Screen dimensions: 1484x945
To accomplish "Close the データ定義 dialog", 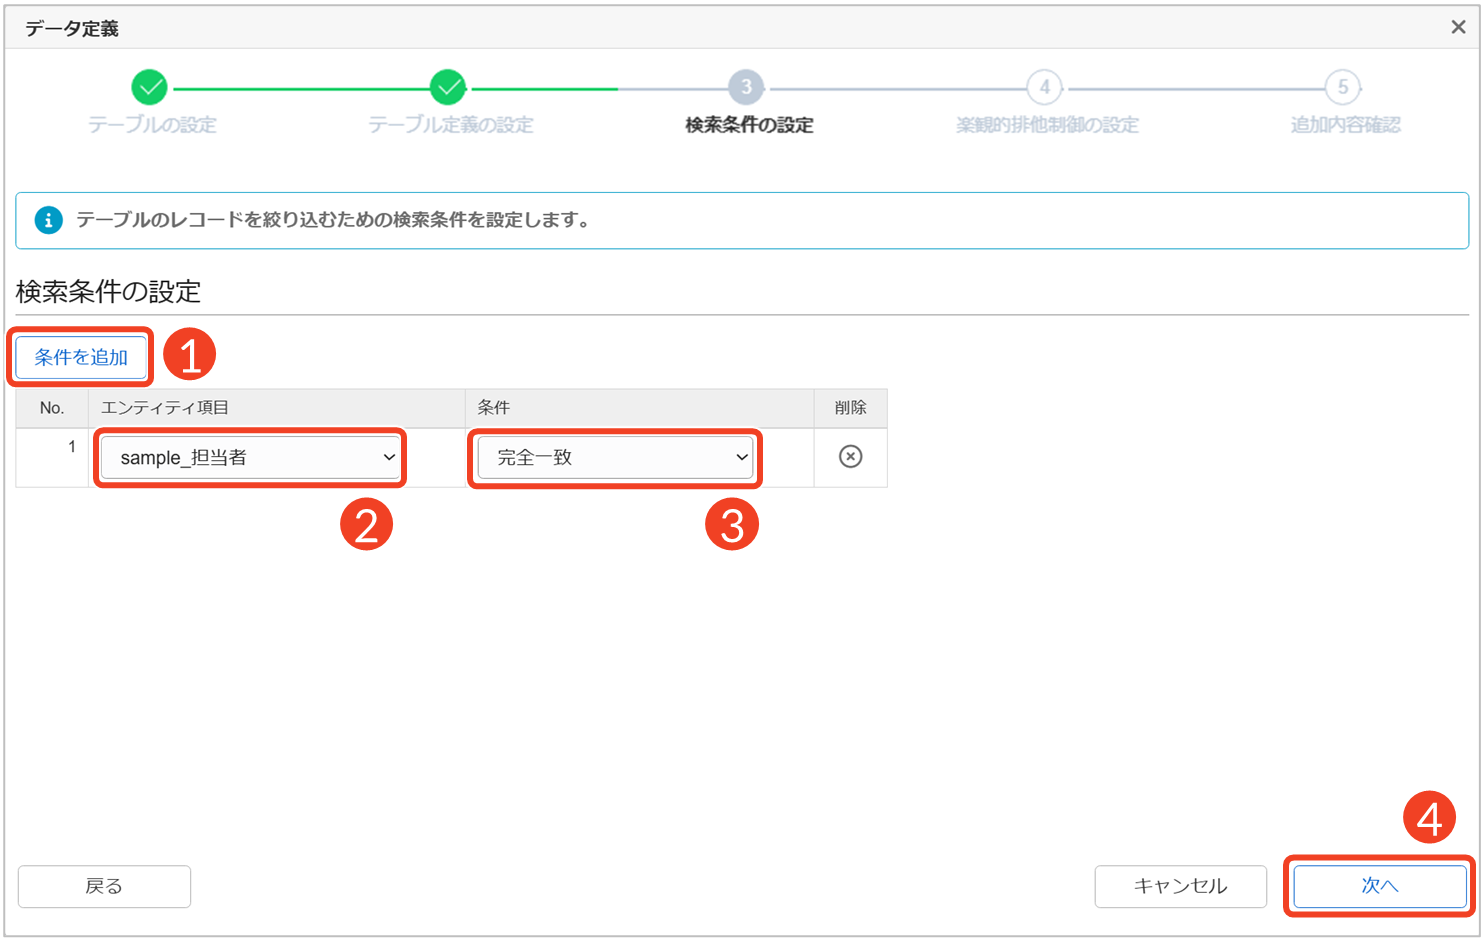I will click(x=1458, y=28).
